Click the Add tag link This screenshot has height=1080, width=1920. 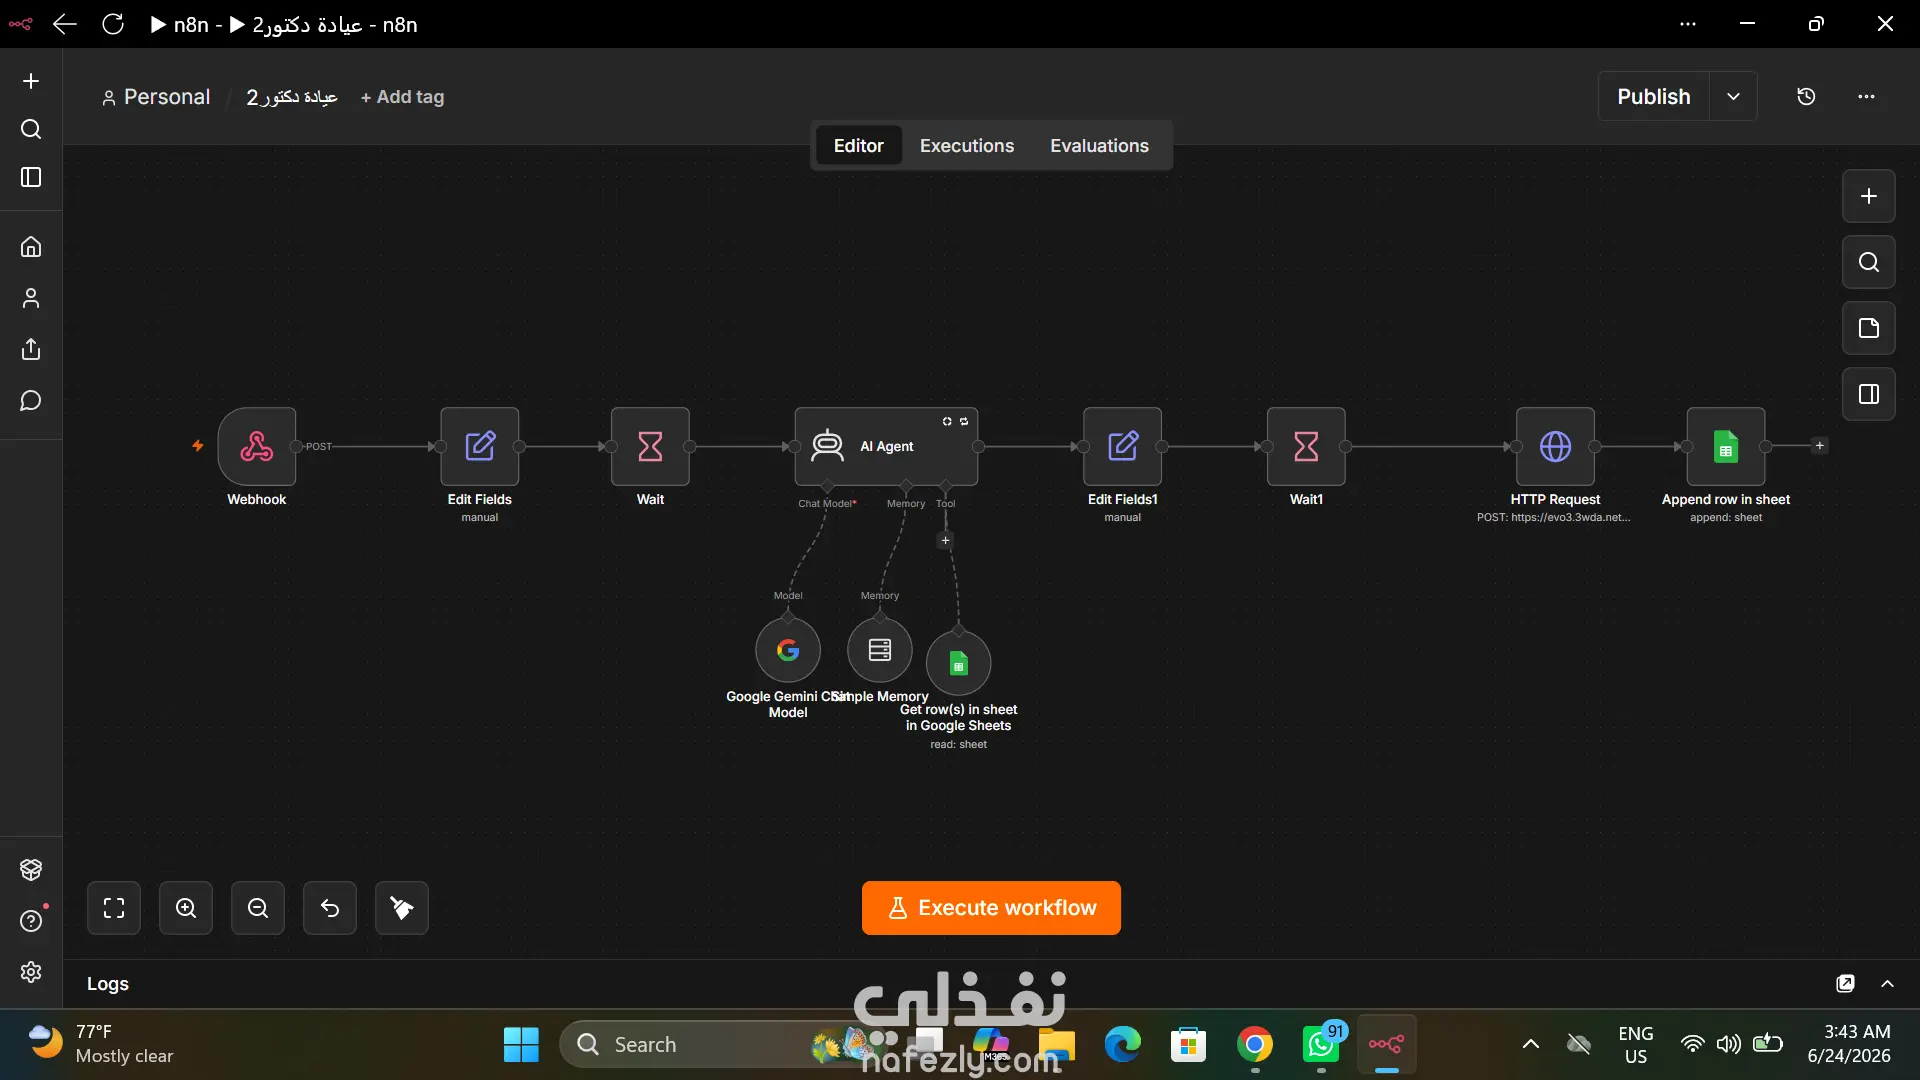click(402, 97)
